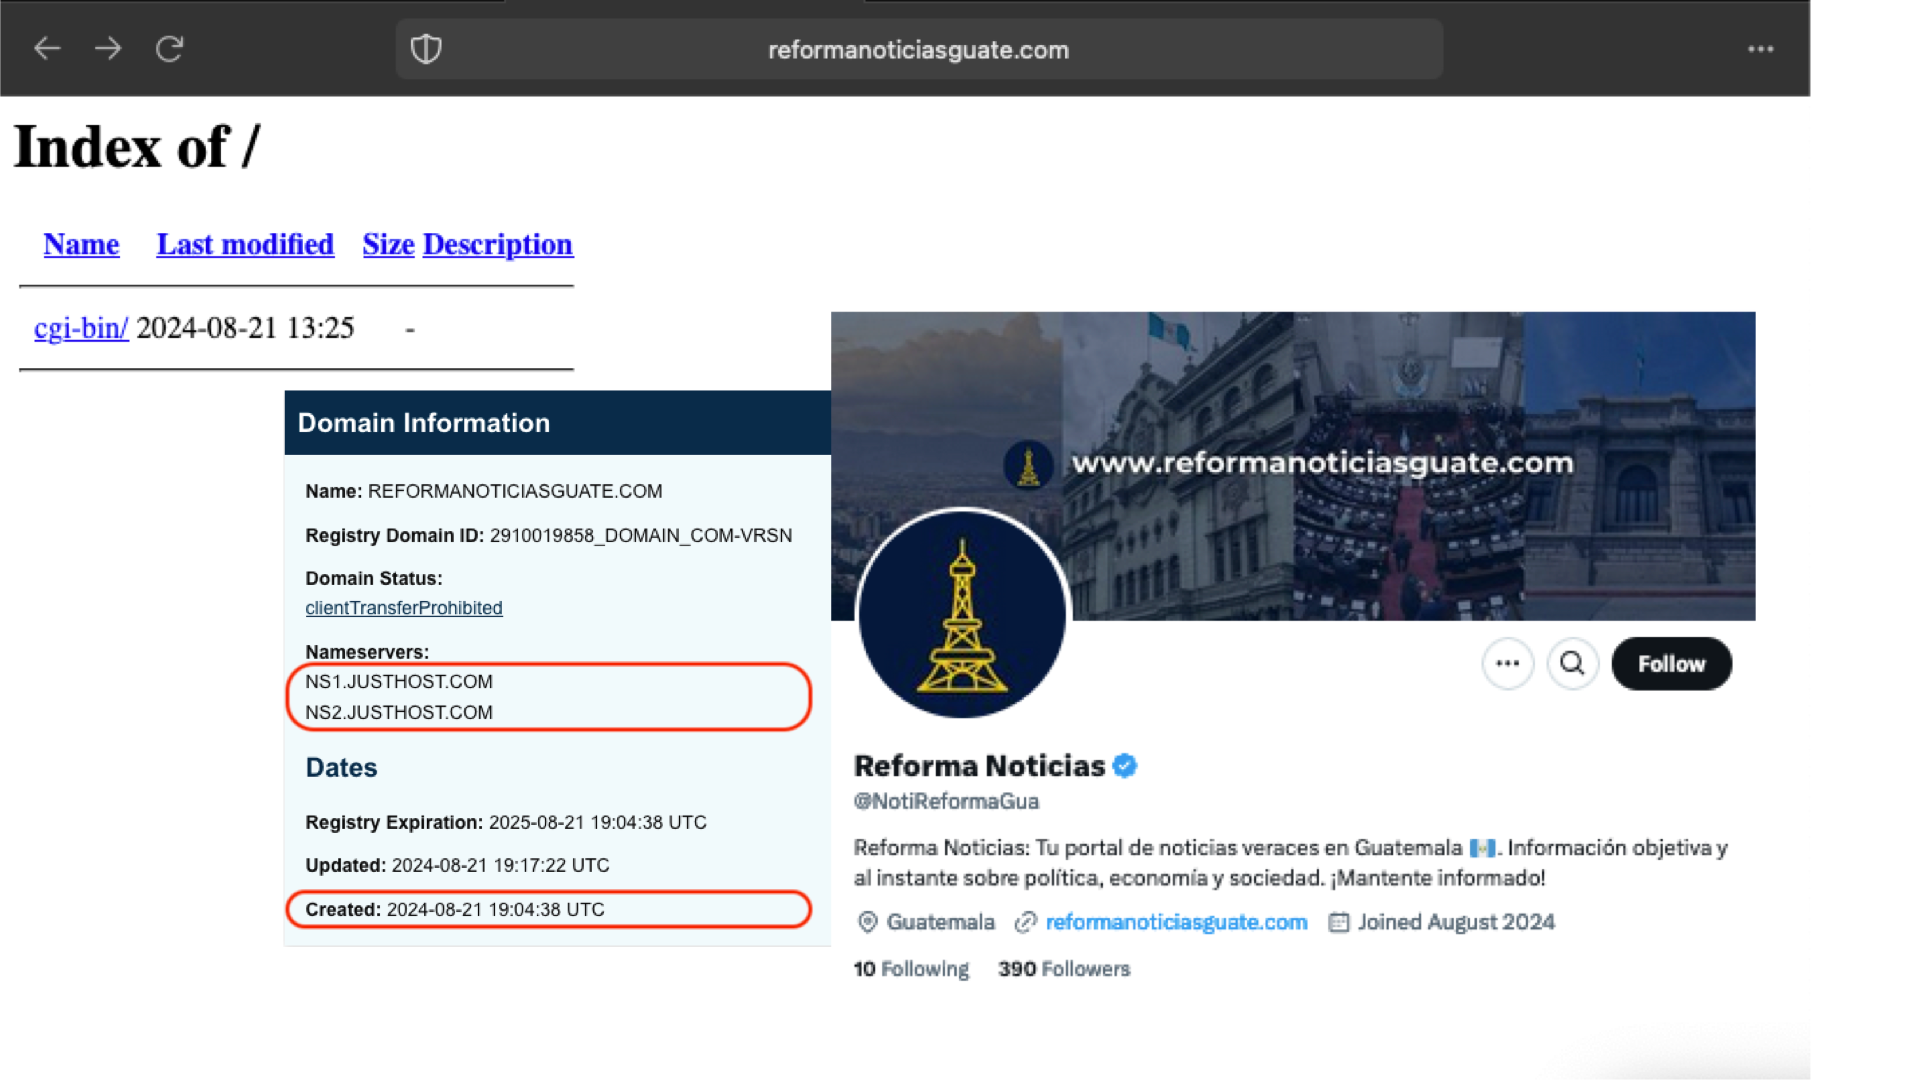Sort directory listing by Name

[81, 244]
